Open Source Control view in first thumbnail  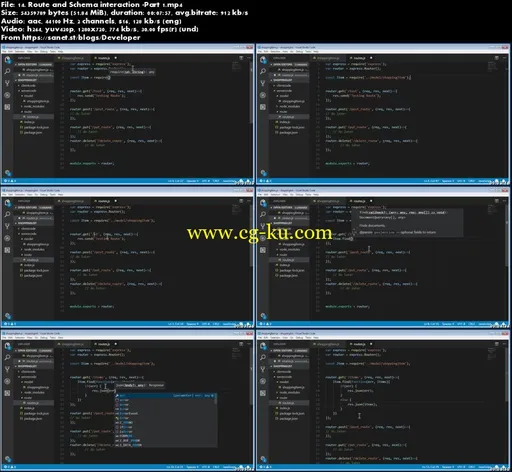(7, 83)
